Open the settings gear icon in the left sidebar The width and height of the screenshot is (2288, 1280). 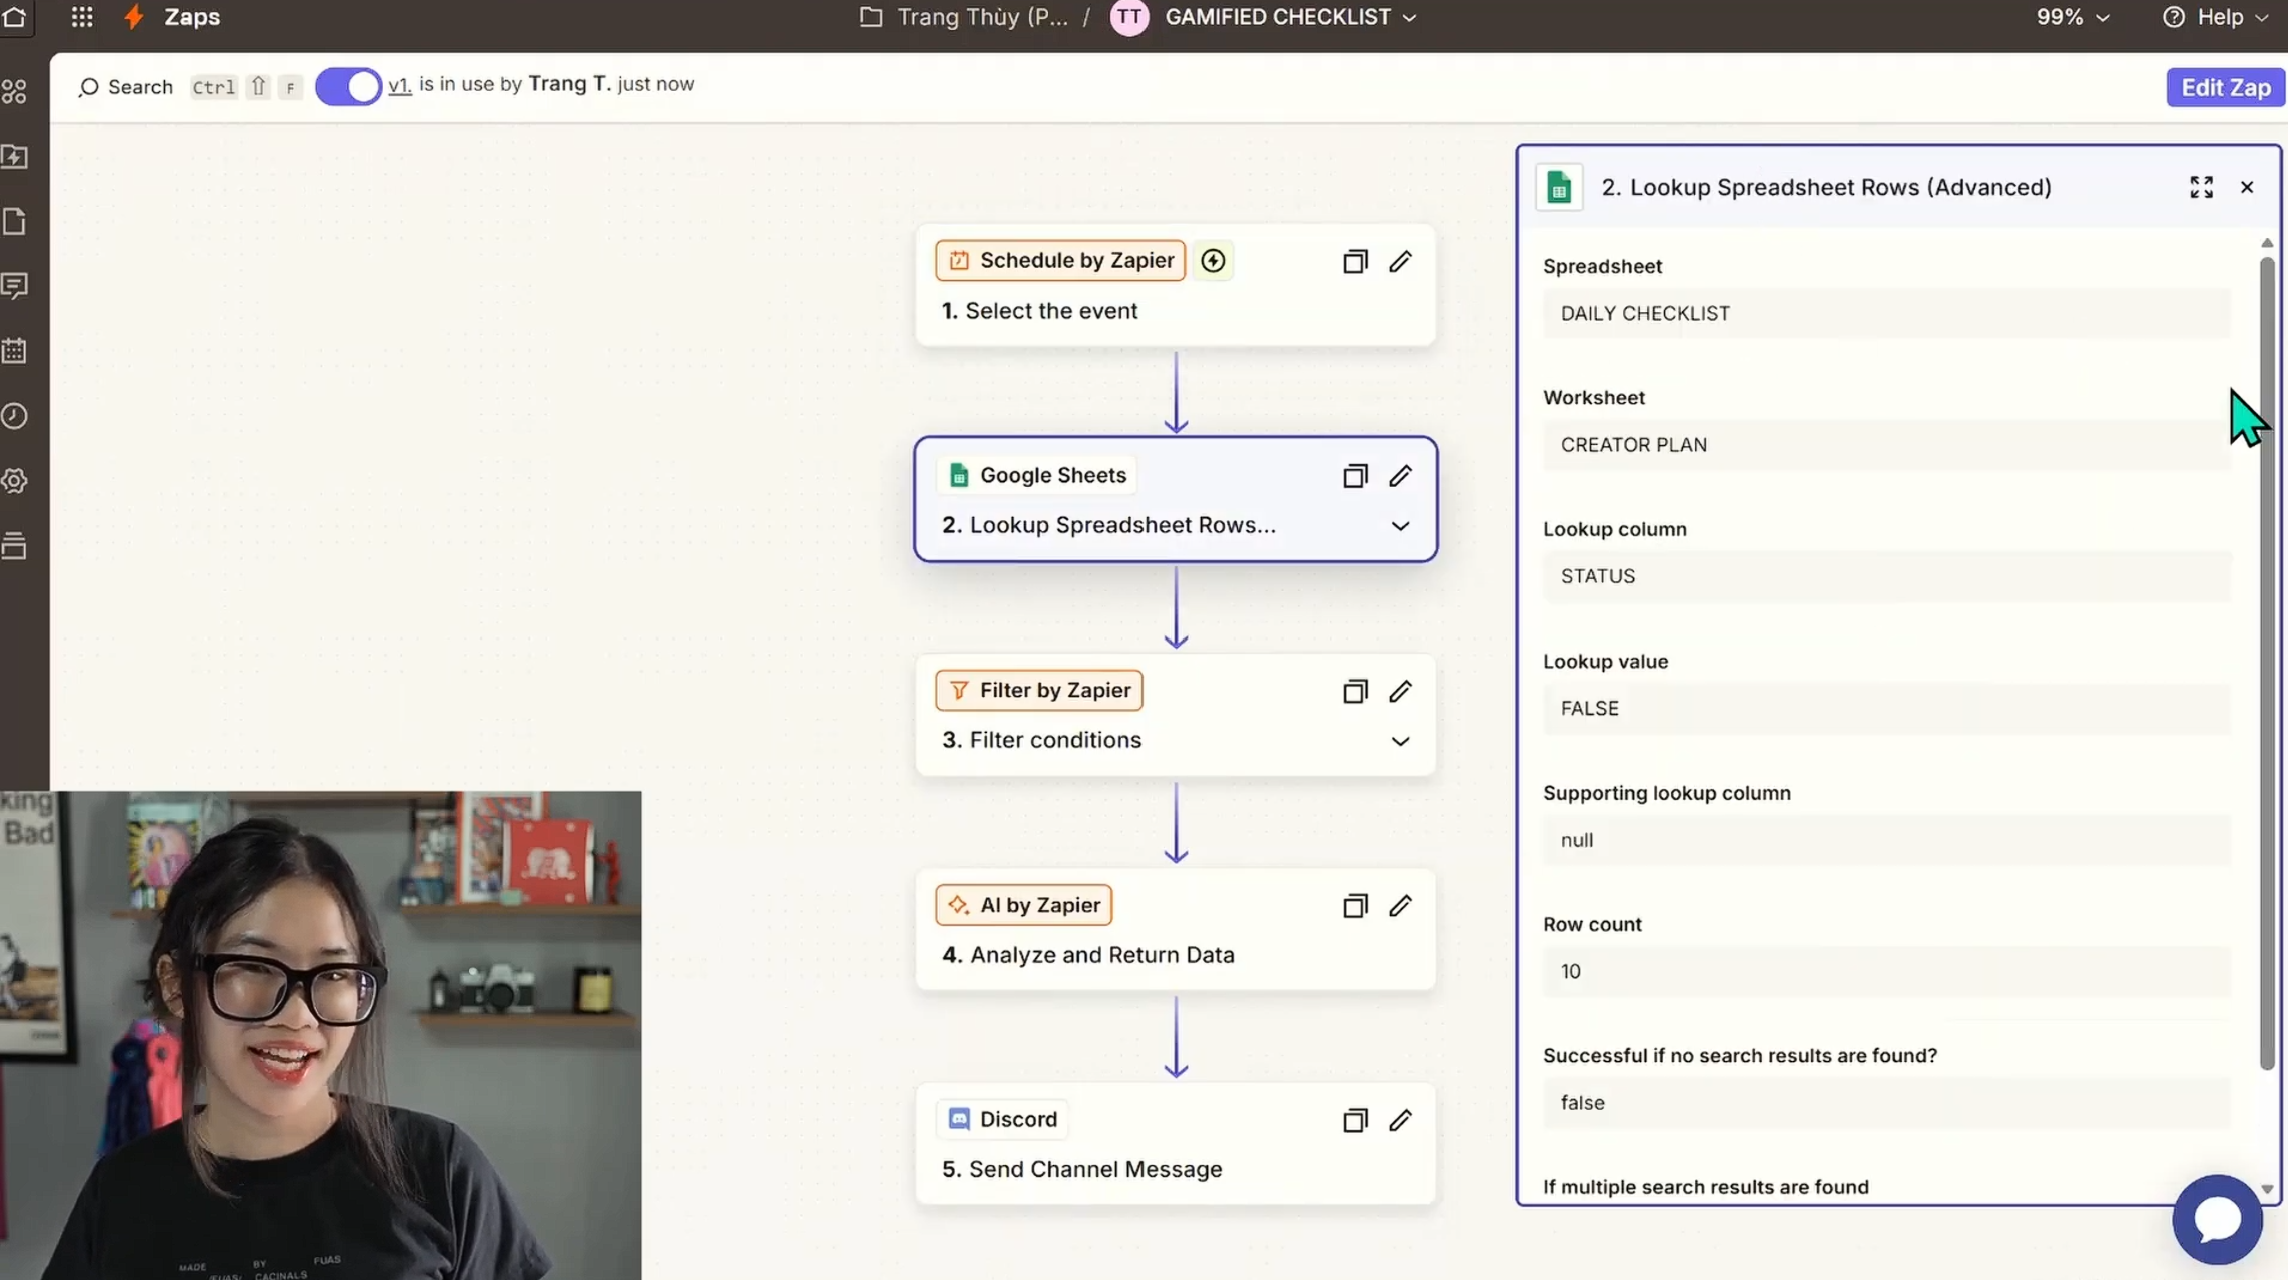click(x=14, y=481)
